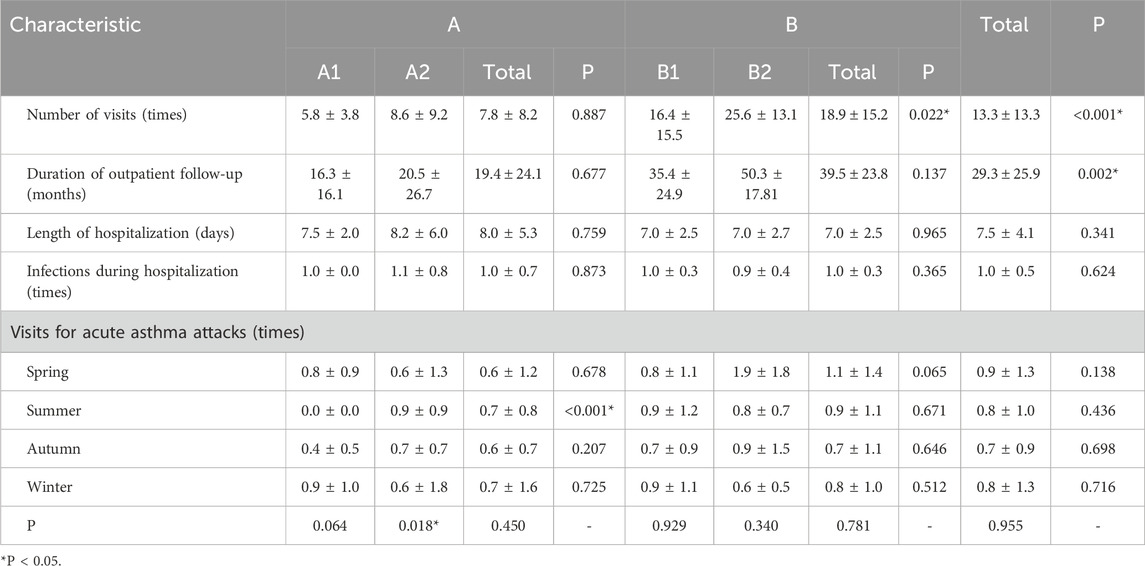
Task: Select the group B header cell
Action: [791, 24]
